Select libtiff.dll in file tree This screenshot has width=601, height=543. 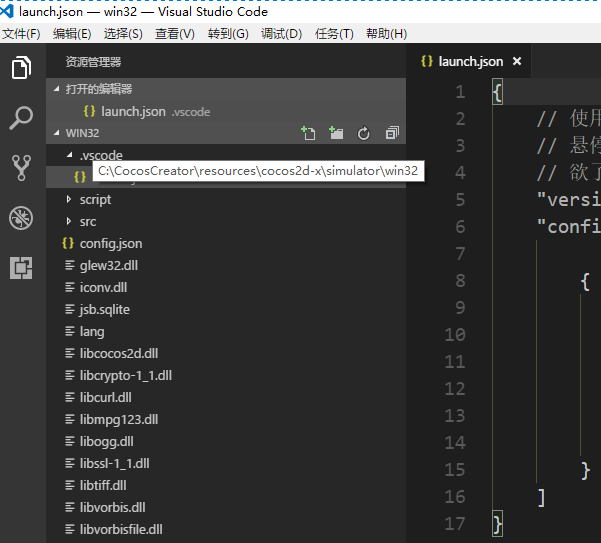pyautogui.click(x=226, y=485)
